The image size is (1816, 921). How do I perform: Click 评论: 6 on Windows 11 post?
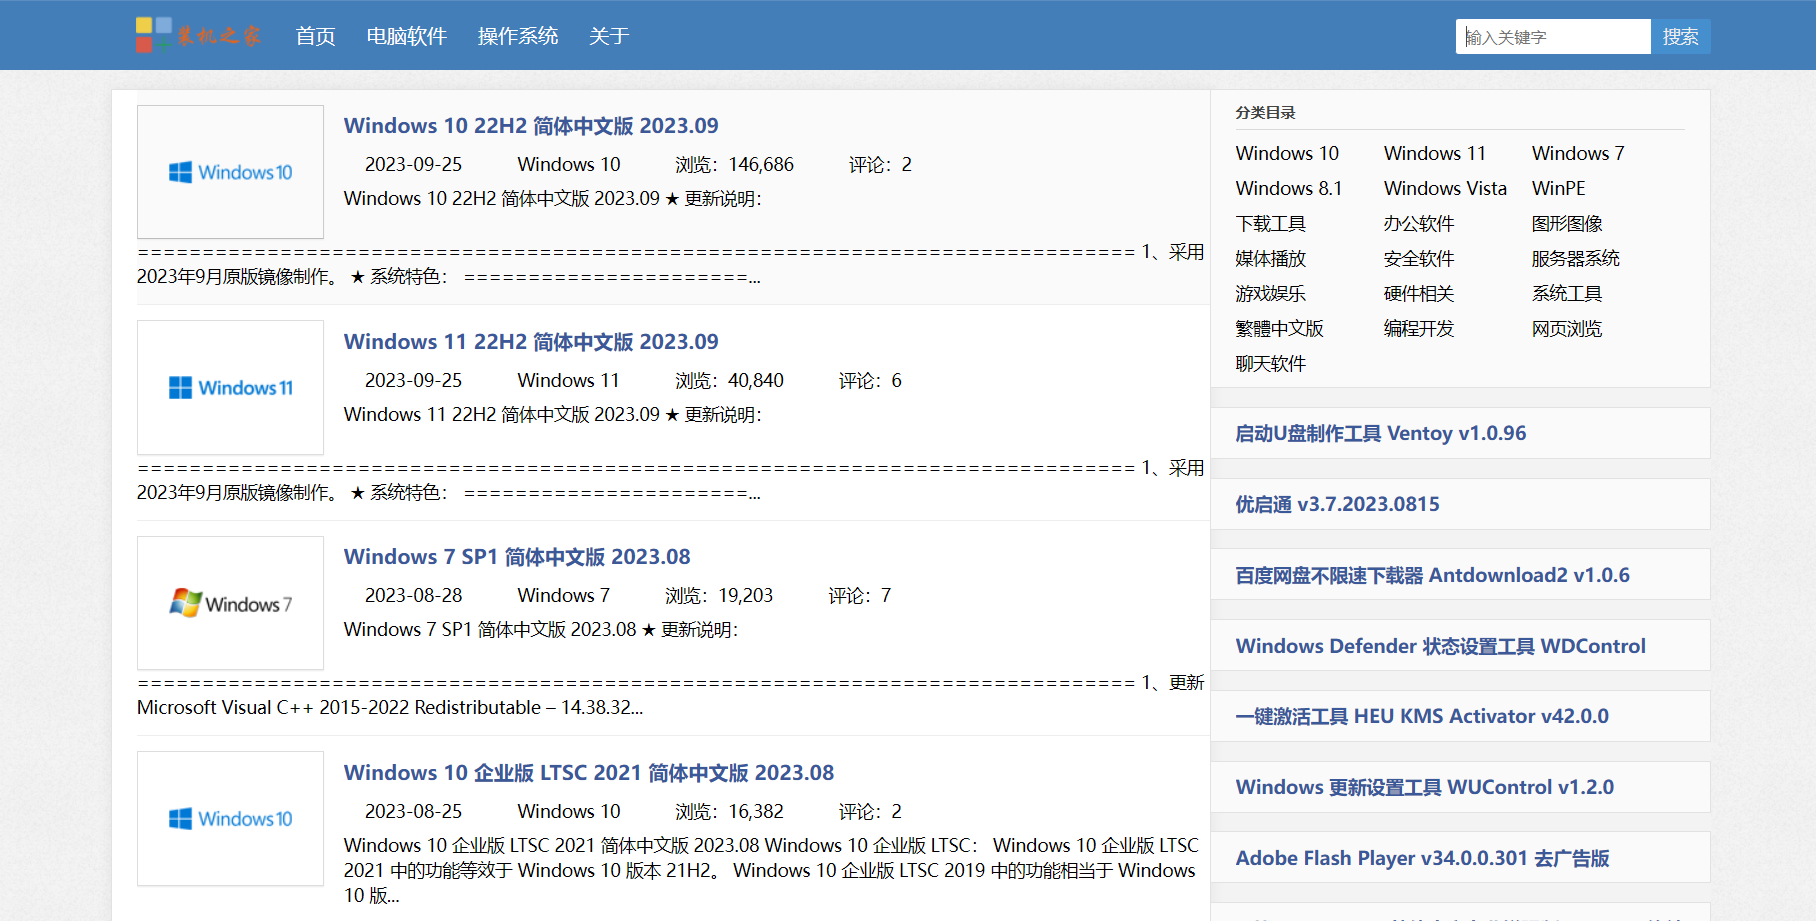pyautogui.click(x=870, y=380)
